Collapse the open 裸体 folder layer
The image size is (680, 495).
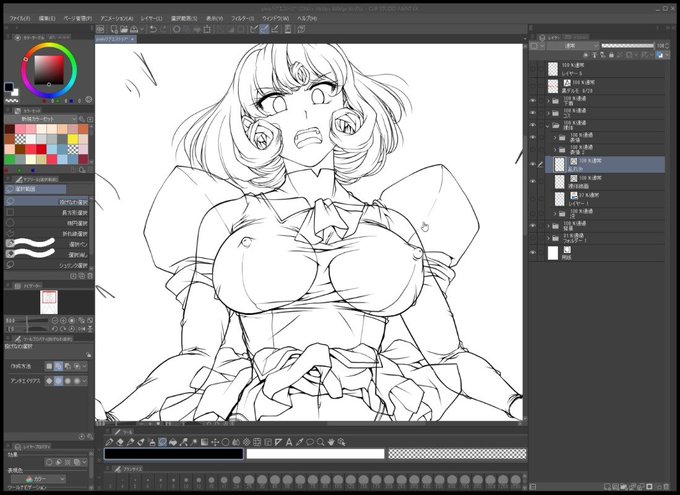pos(548,126)
